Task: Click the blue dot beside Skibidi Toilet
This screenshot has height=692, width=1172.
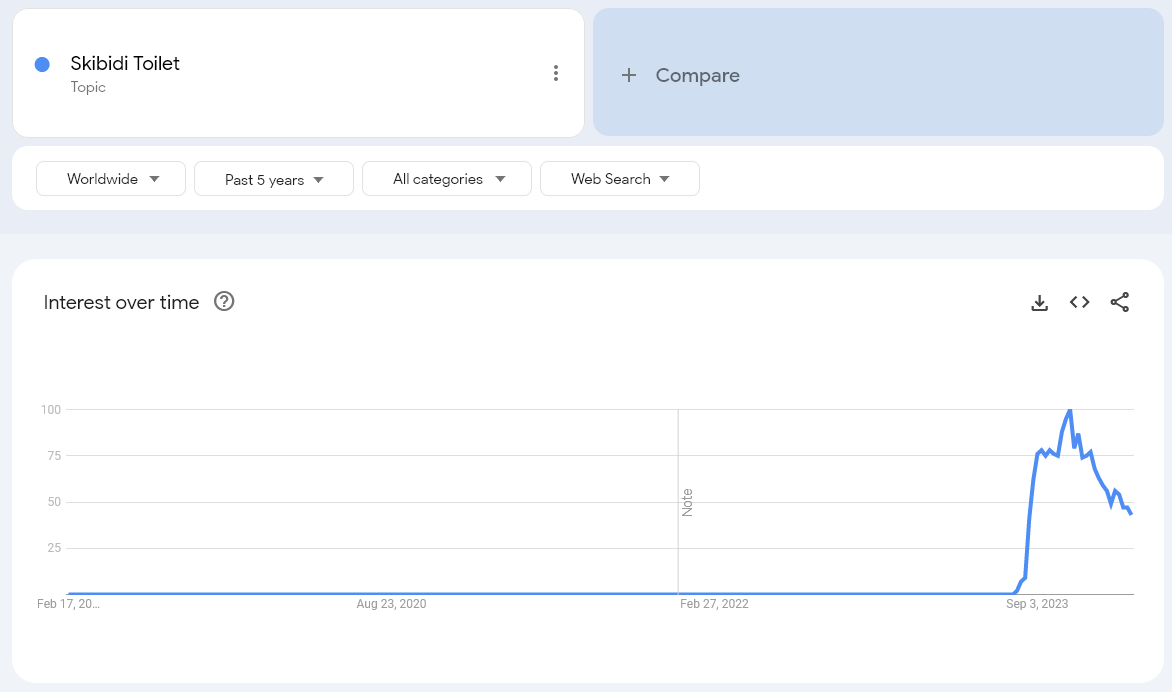Action: [x=43, y=65]
